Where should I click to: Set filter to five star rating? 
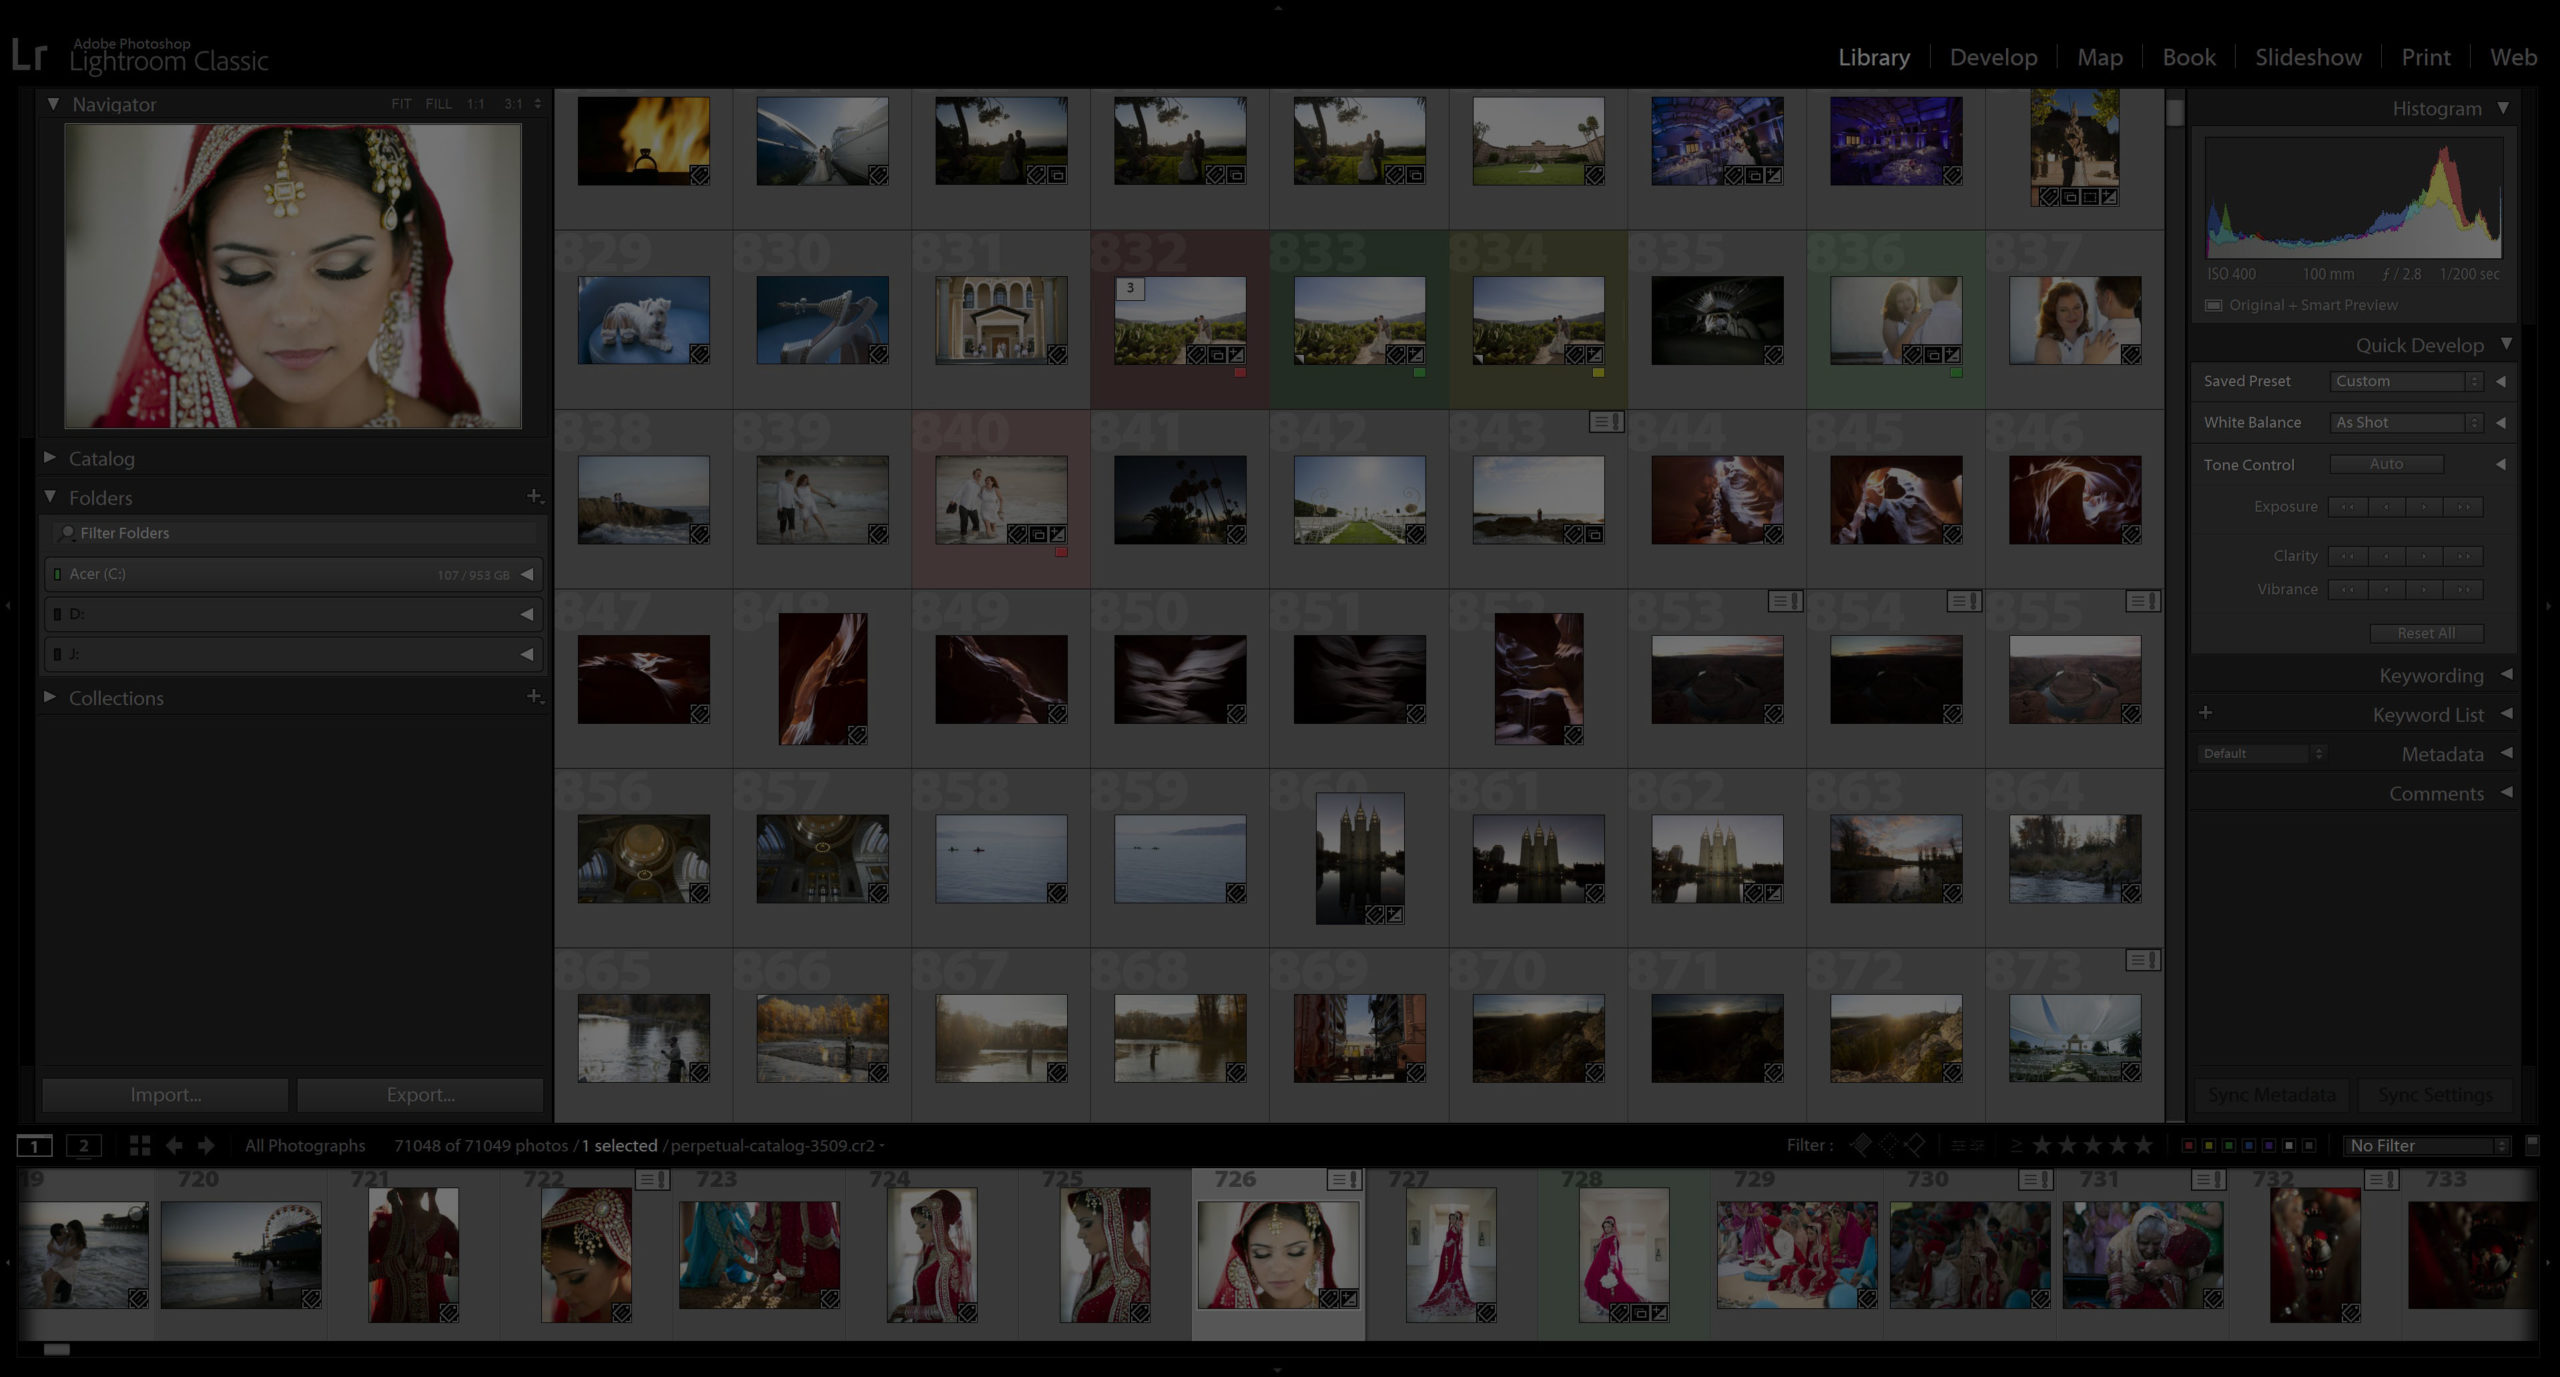tap(2143, 1146)
